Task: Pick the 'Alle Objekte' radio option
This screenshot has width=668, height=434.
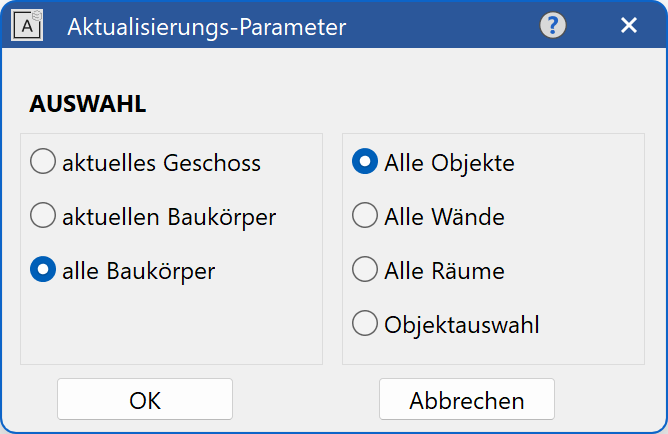Action: pyautogui.click(x=365, y=162)
